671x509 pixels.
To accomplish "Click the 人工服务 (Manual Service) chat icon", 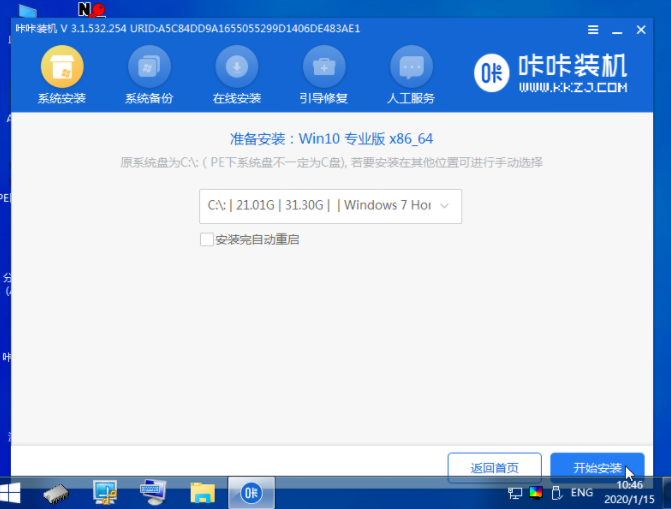I will tap(411, 68).
